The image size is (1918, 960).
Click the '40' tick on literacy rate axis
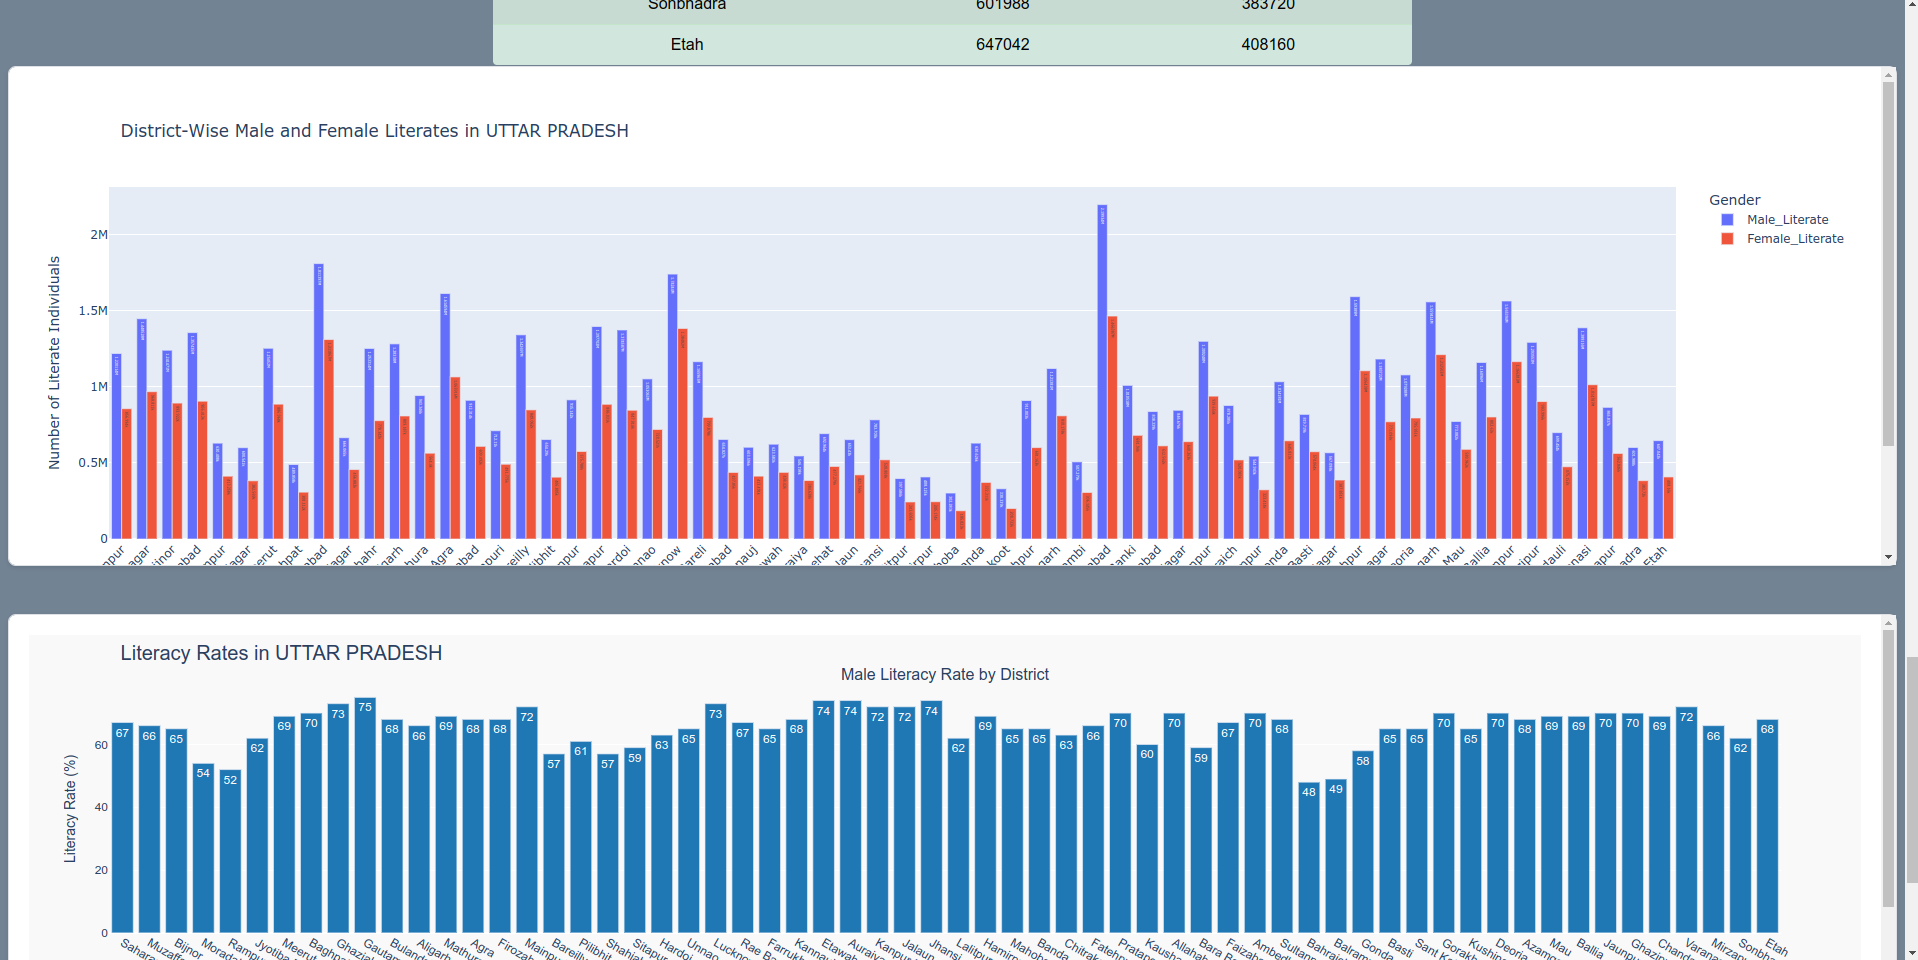pyautogui.click(x=101, y=807)
